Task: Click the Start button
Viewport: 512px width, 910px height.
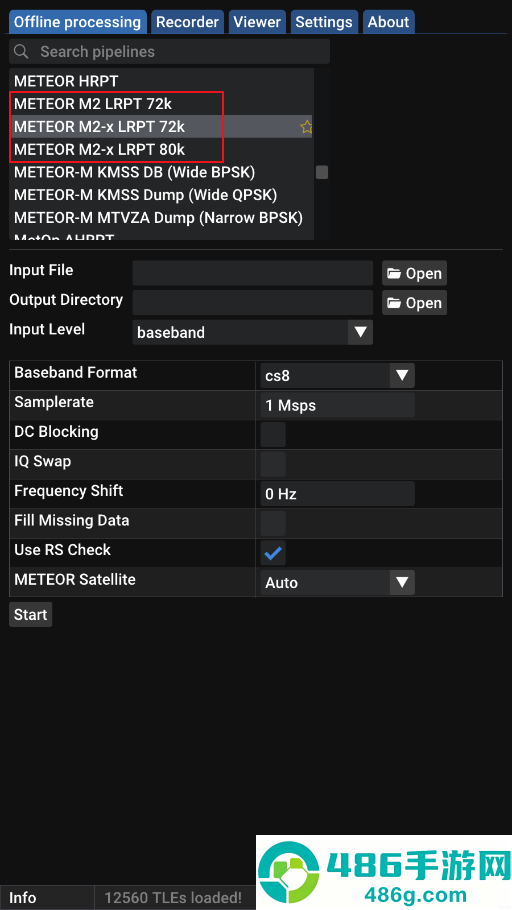Action: coord(31,615)
